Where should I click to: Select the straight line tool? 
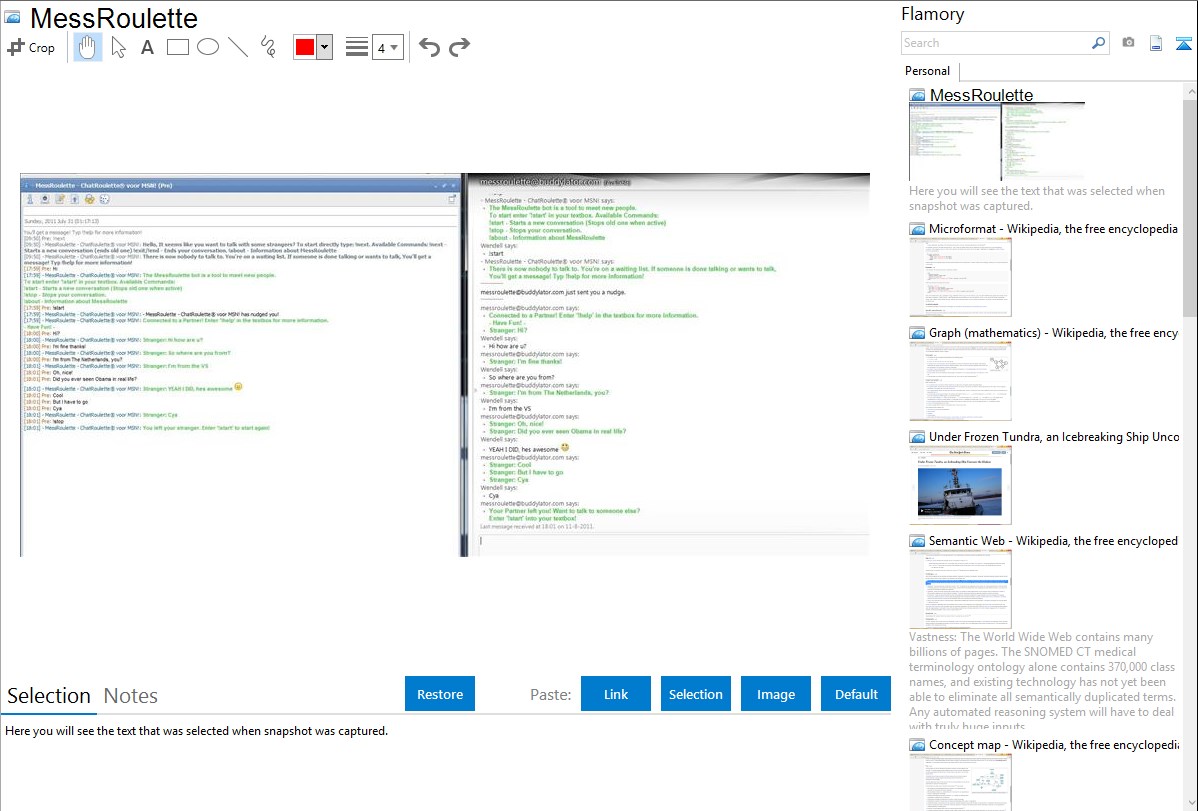pyautogui.click(x=238, y=47)
